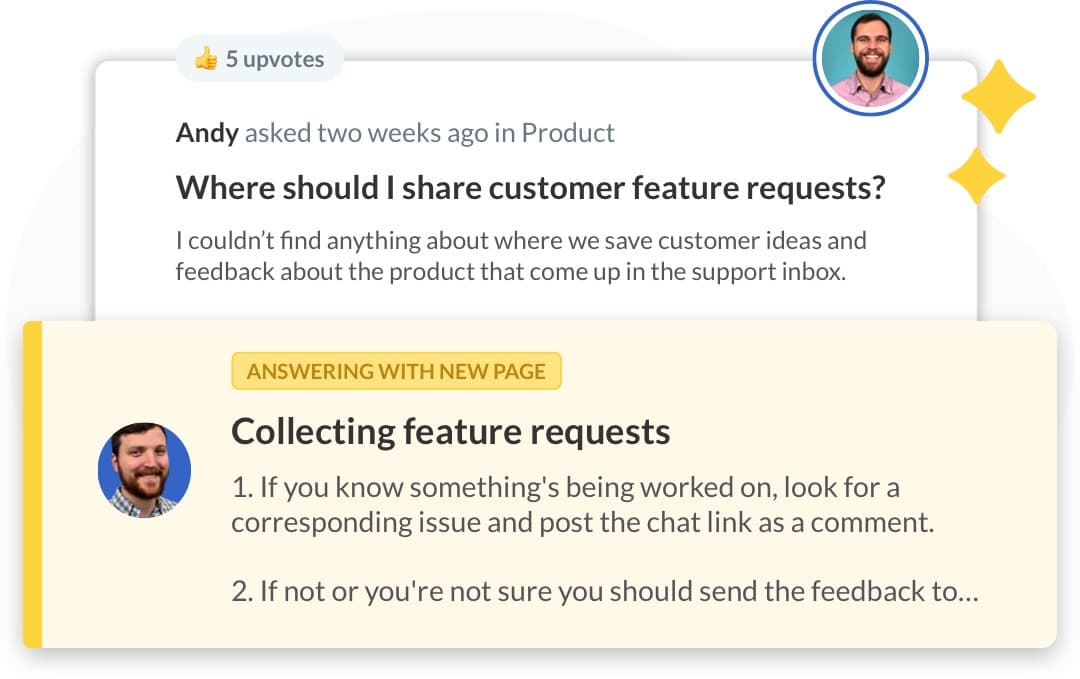Click the small yellow sparkle star
This screenshot has width=1080, height=679.
click(x=976, y=175)
